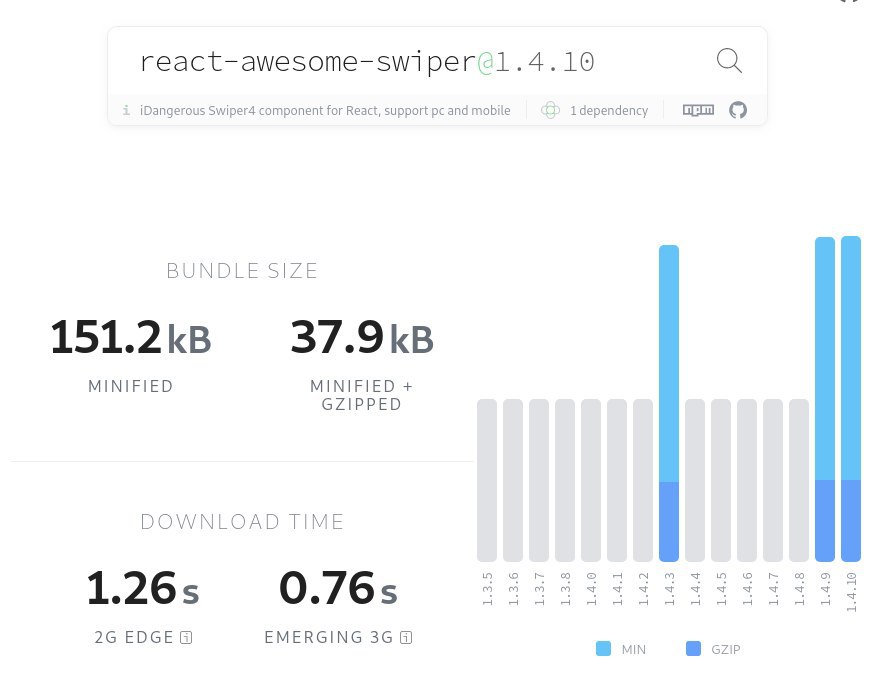Select the version 1.4.5 bar
The height and width of the screenshot is (673, 891).
click(x=721, y=480)
